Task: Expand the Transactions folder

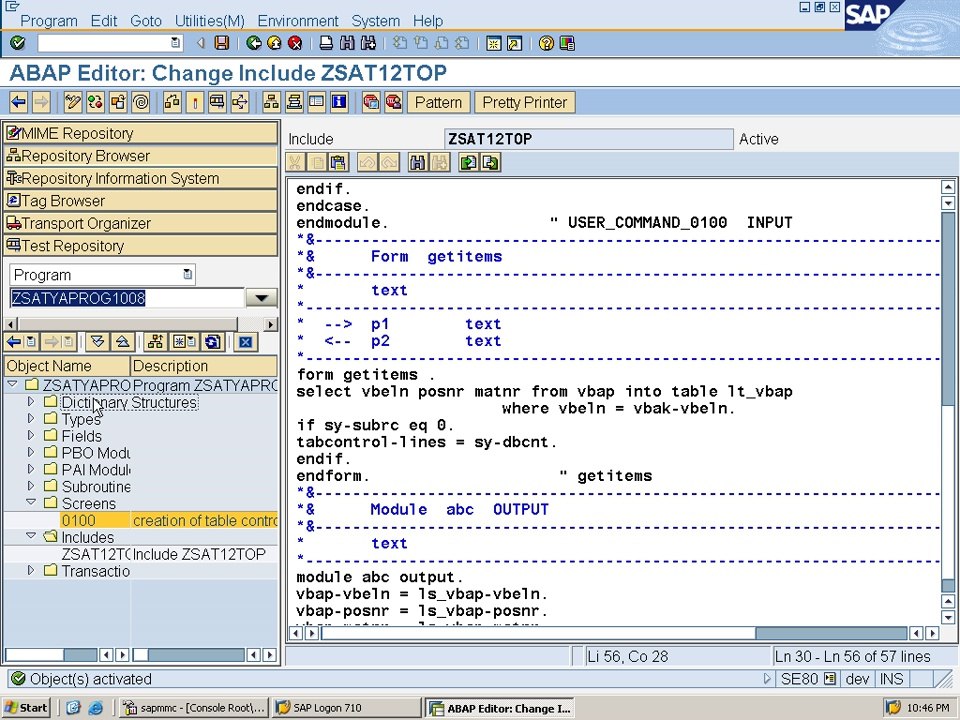Action: 31,571
